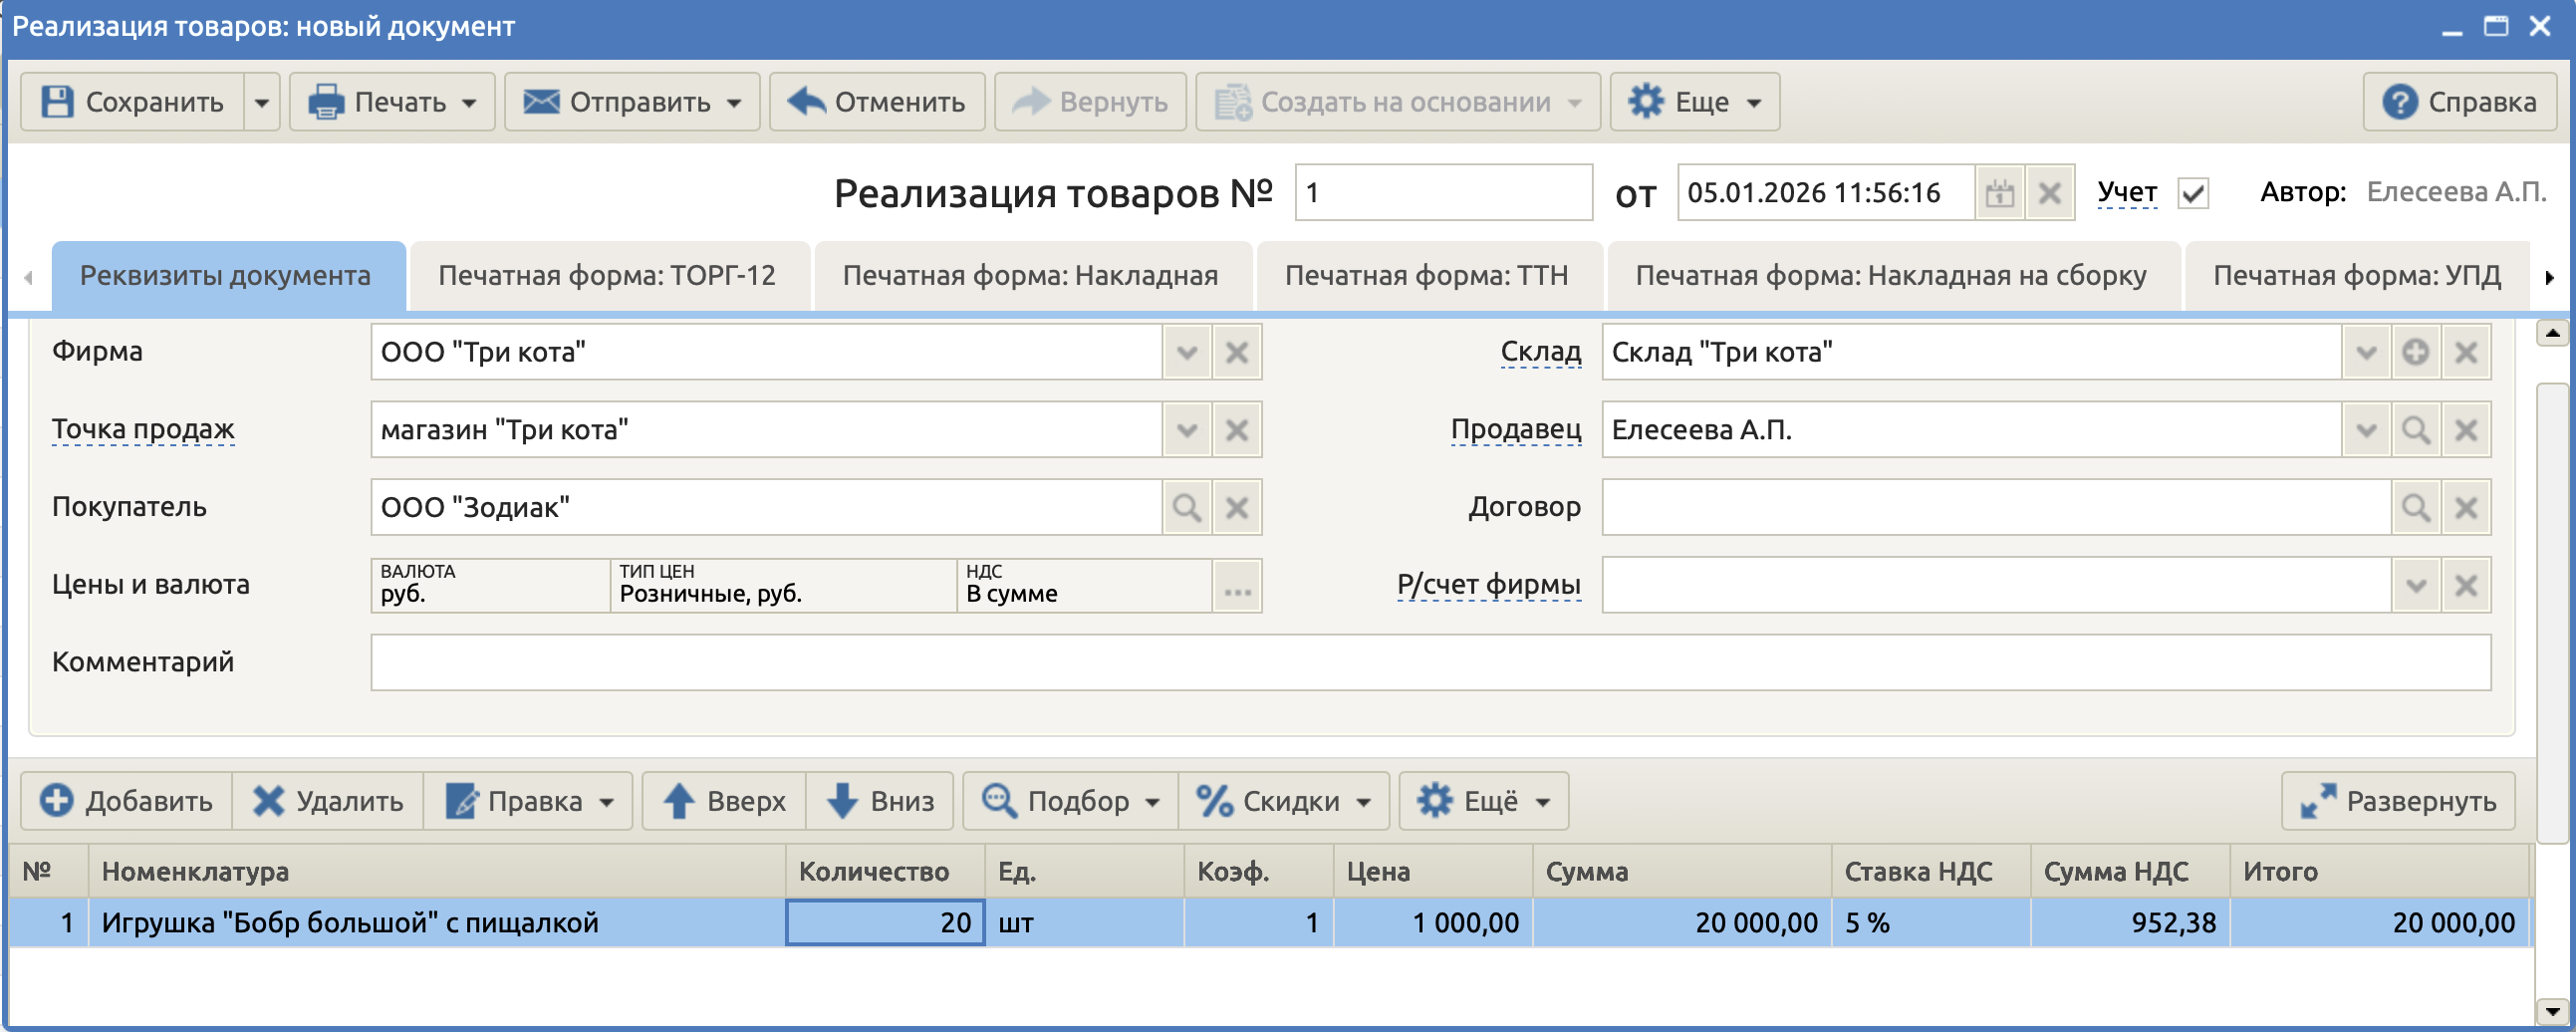Viewport: 2576px width, 1032px height.
Task: Click the plus icon in the Склад field
Action: [x=2415, y=352]
